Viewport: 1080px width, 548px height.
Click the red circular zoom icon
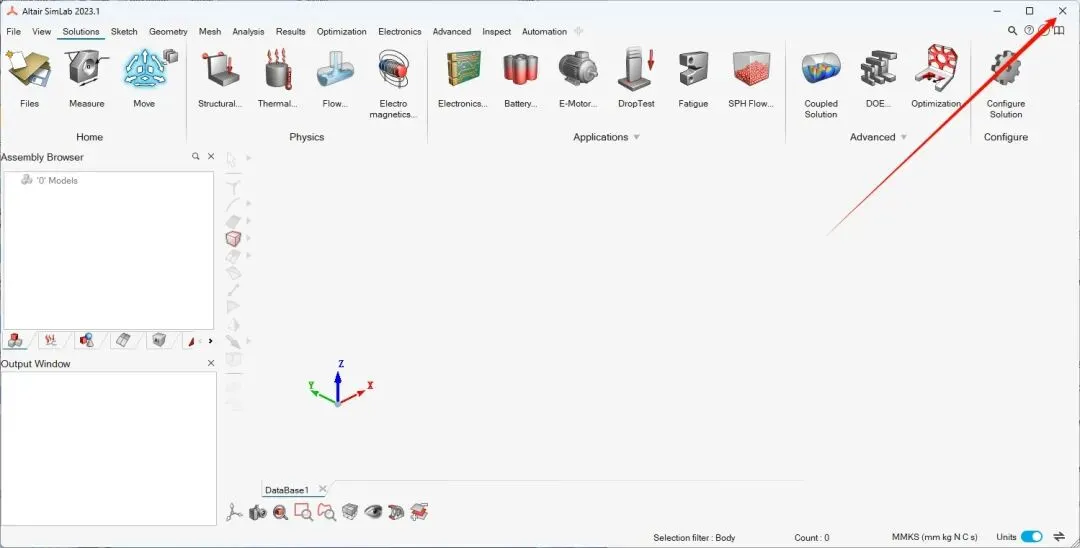(x=280, y=512)
